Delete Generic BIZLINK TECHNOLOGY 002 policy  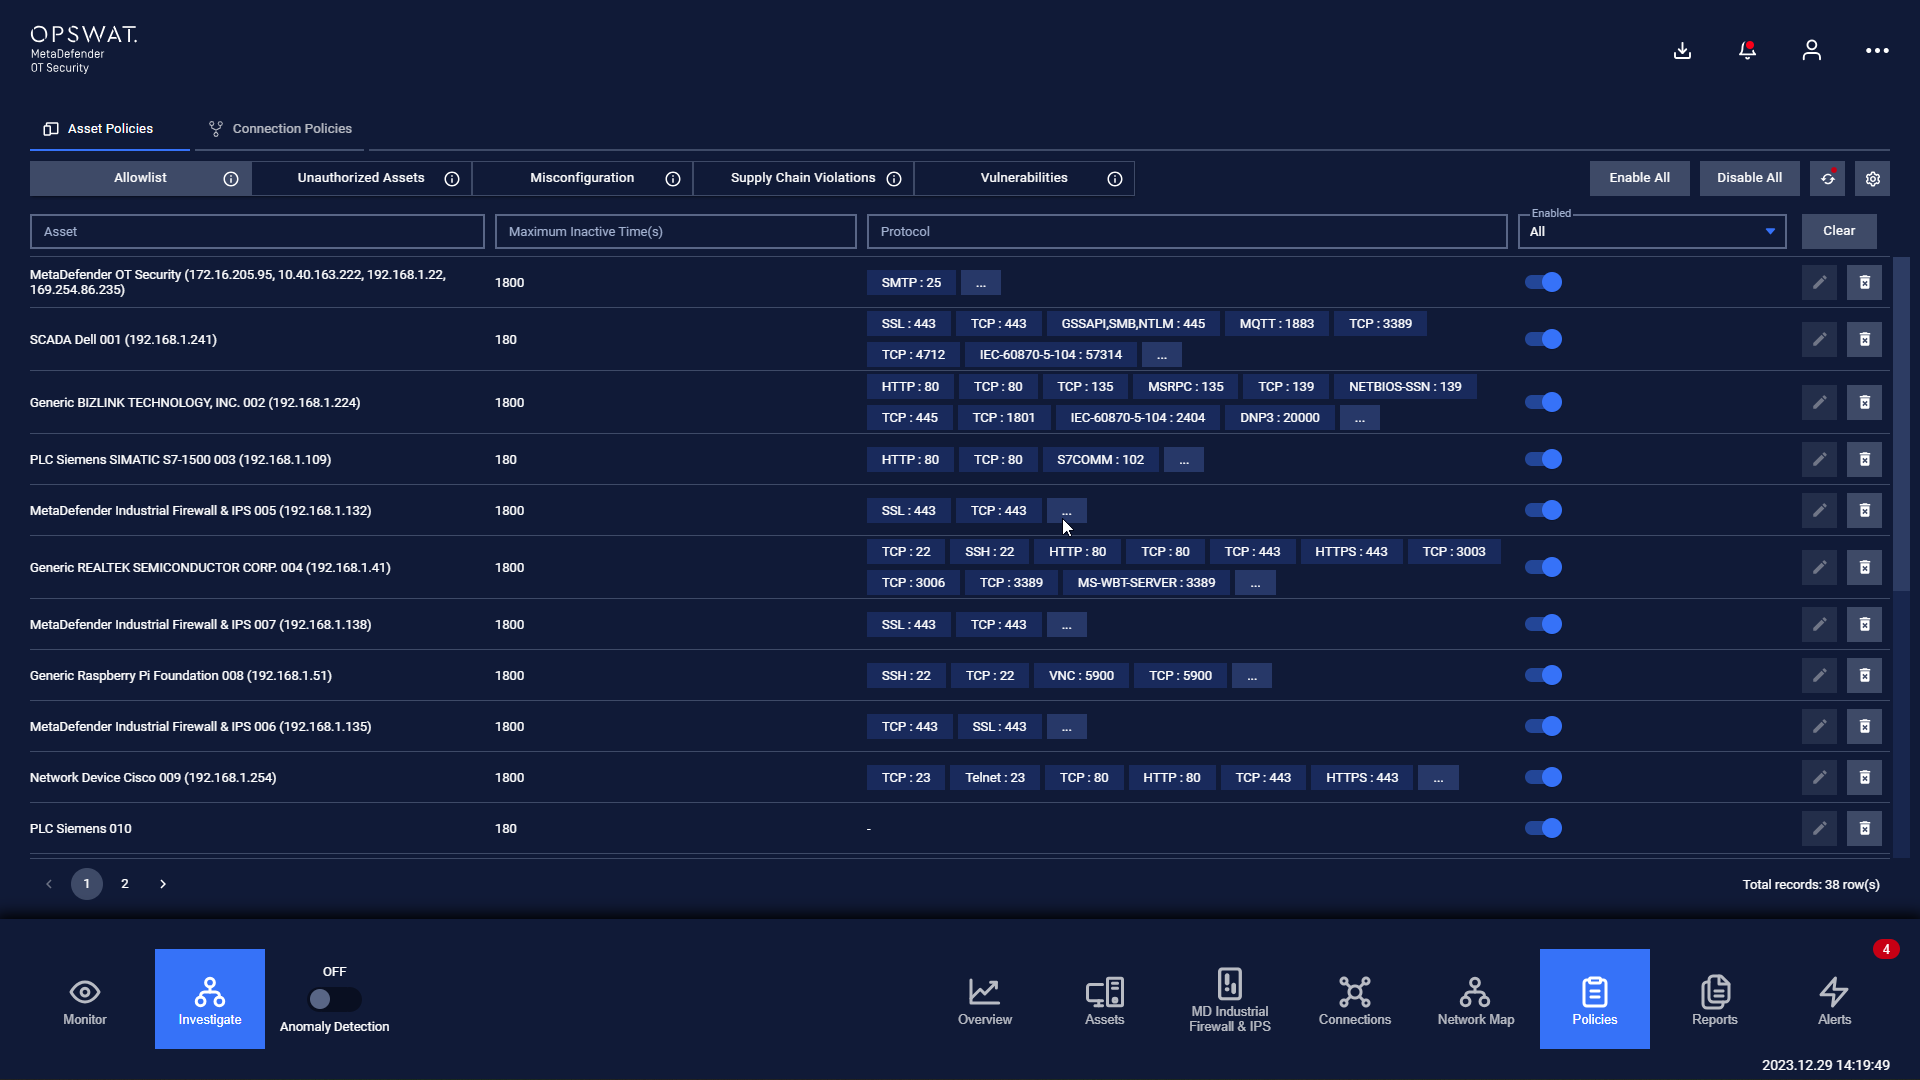(x=1864, y=402)
